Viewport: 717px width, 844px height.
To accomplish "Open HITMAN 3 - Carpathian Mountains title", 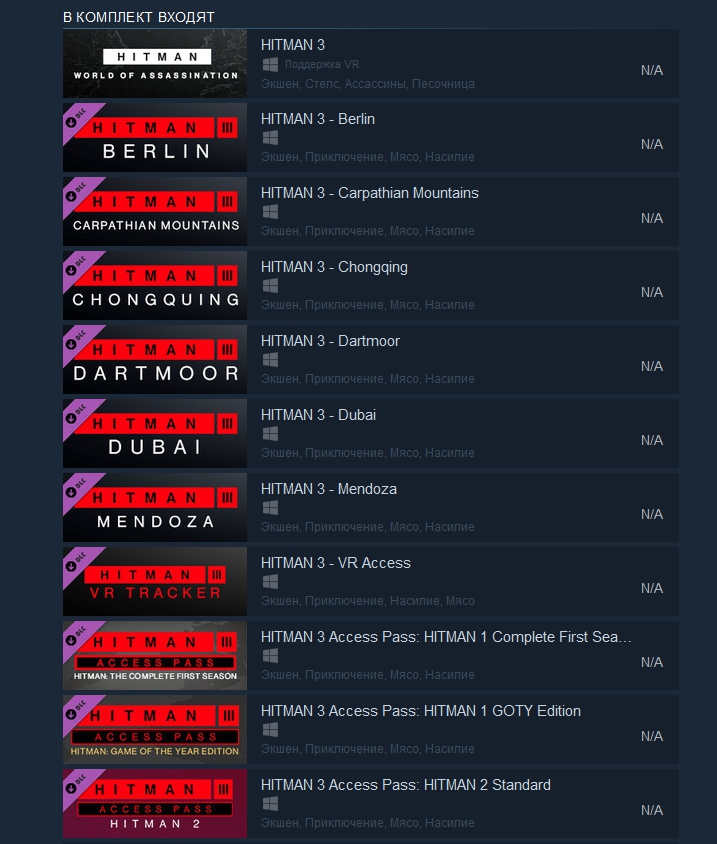I will [x=370, y=193].
